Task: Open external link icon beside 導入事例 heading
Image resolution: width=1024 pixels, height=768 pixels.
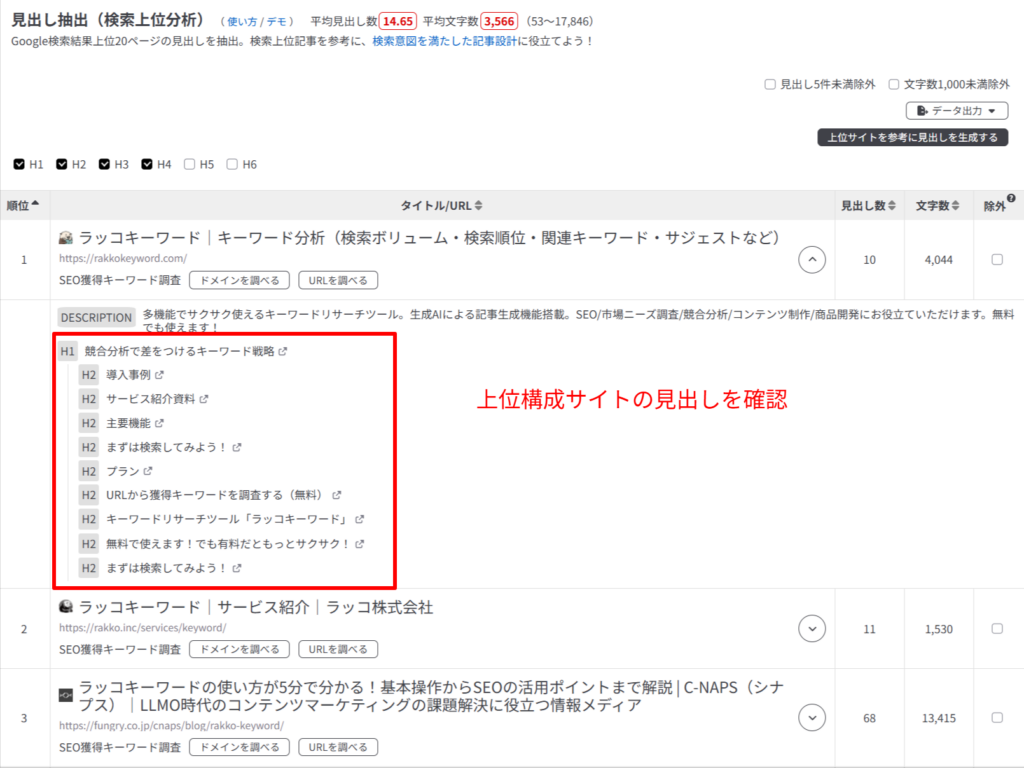Action: pyautogui.click(x=159, y=375)
